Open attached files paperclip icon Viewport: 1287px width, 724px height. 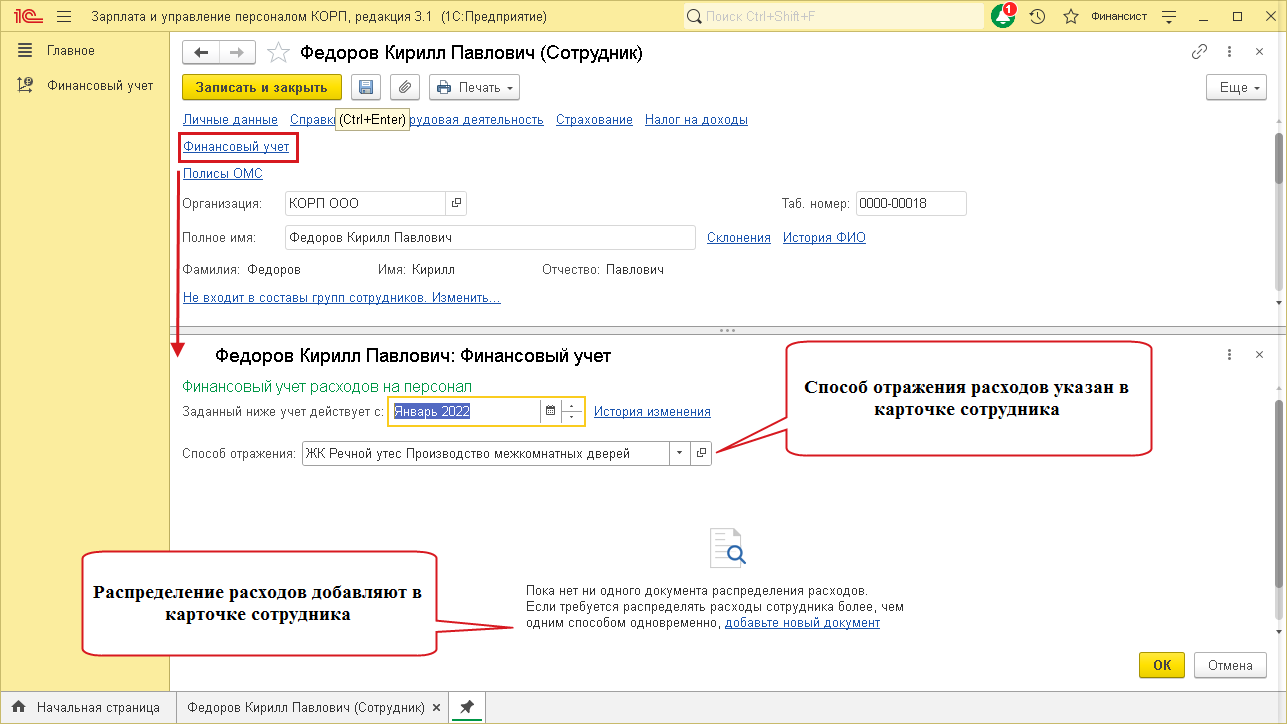(404, 87)
